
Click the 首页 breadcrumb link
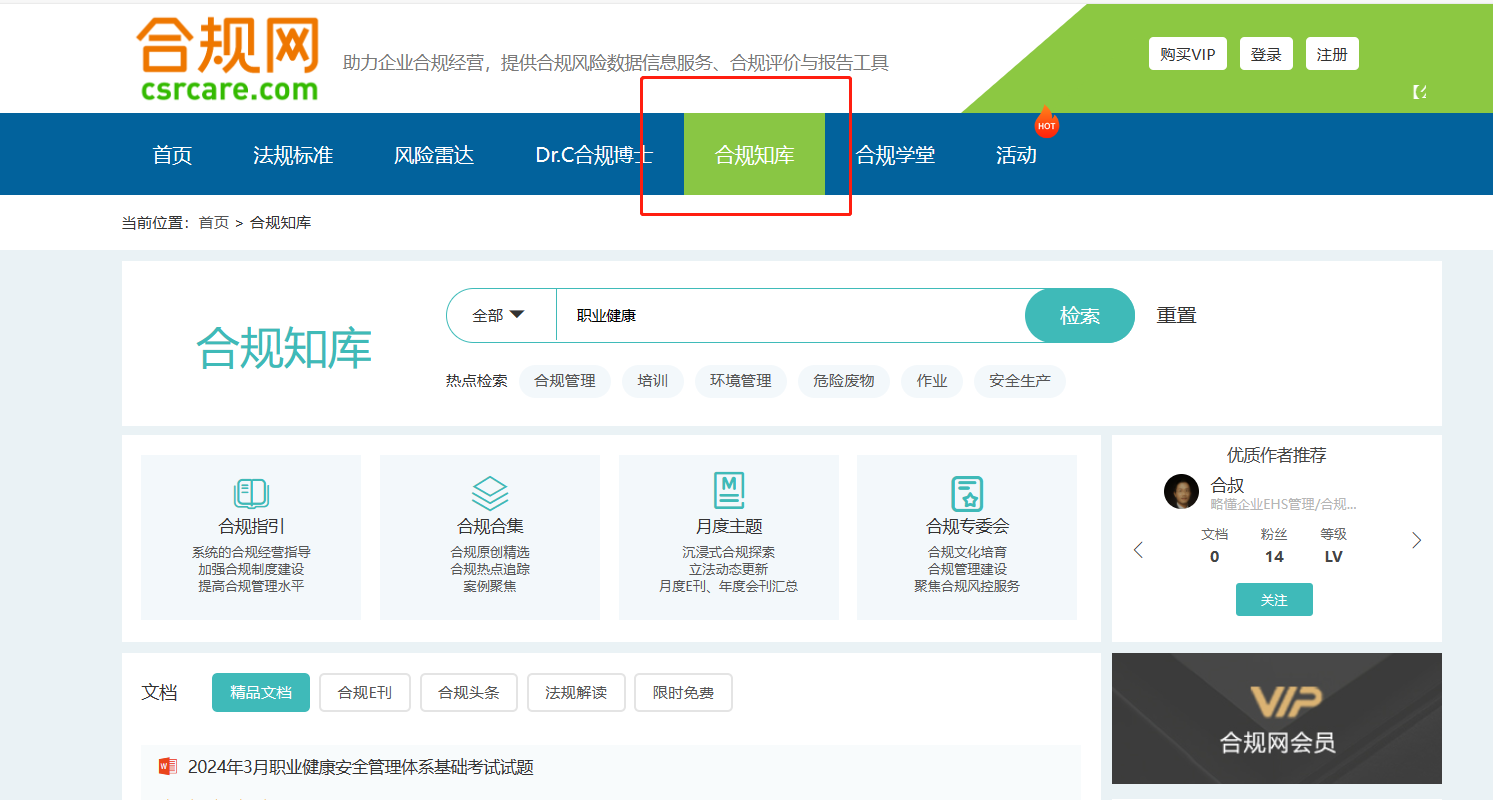click(x=214, y=223)
